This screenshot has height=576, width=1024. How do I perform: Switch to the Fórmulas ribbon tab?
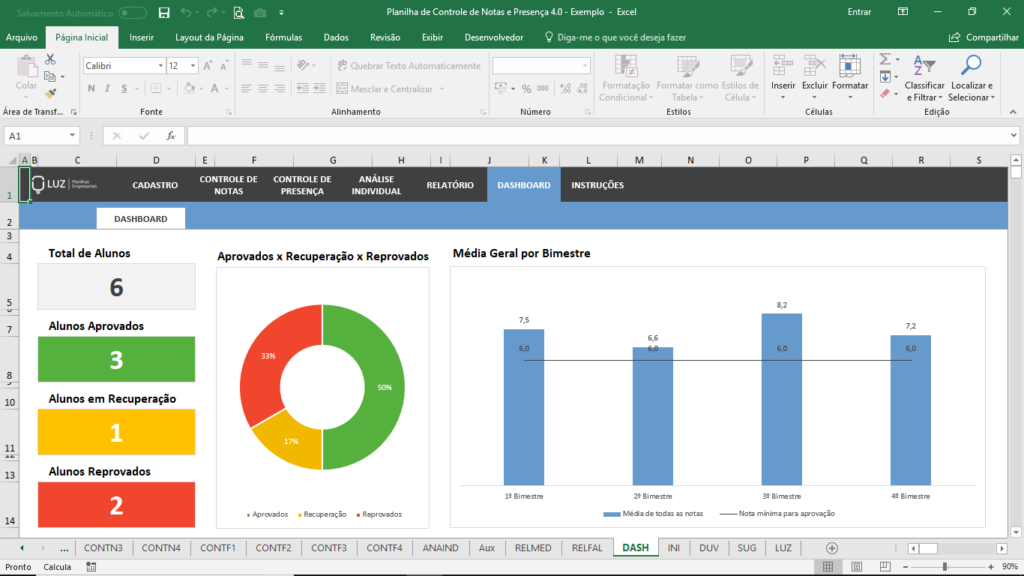click(284, 37)
